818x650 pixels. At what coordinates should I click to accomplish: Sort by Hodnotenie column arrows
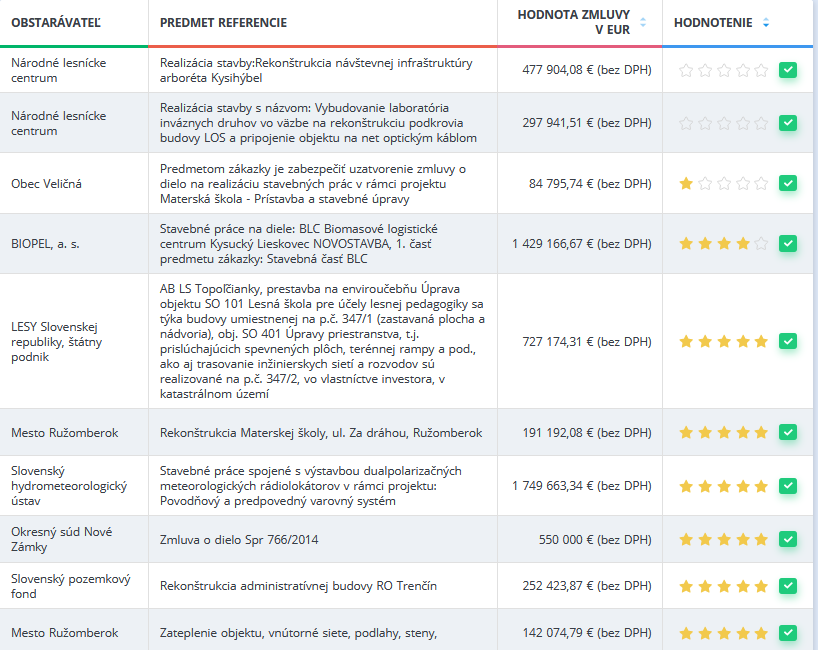point(766,22)
